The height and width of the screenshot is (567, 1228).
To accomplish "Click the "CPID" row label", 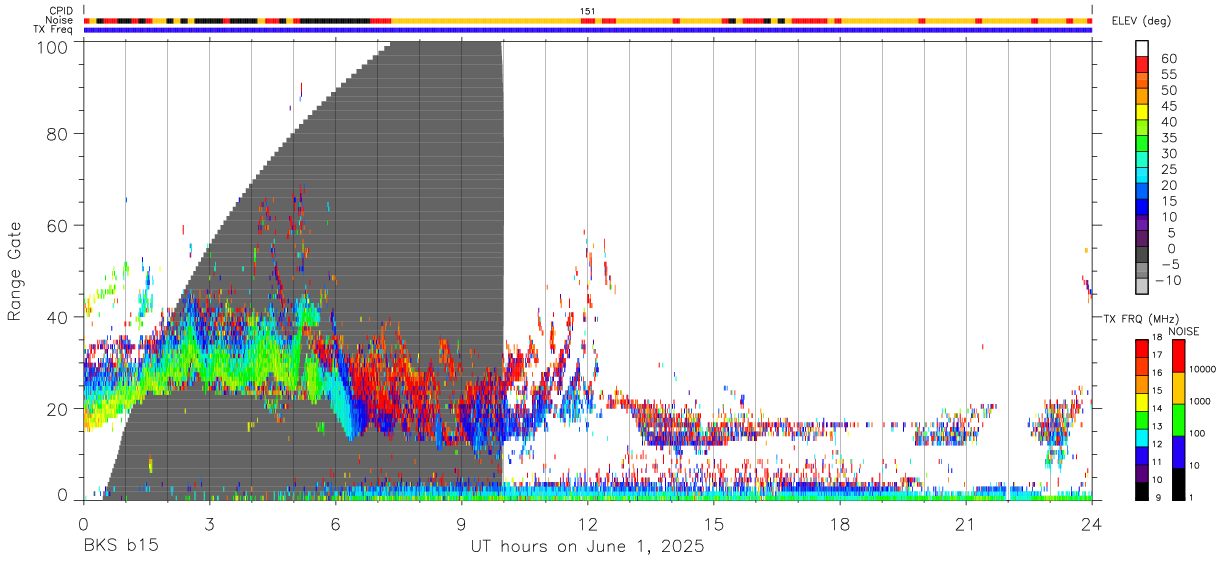I will (60, 11).
